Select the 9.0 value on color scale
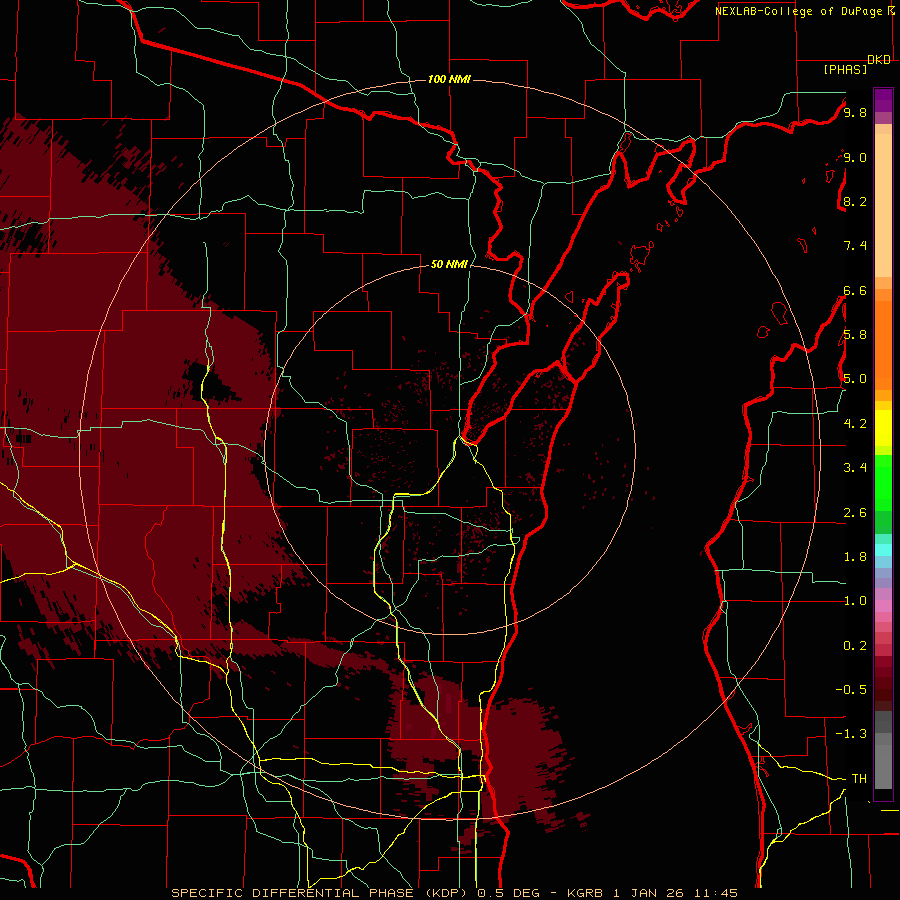This screenshot has width=900, height=900. click(855, 157)
